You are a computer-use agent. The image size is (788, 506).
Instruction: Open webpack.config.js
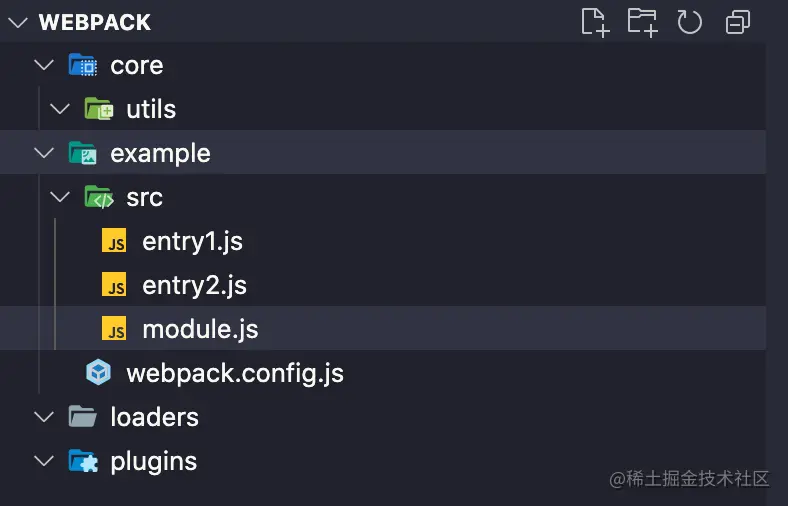coord(235,373)
